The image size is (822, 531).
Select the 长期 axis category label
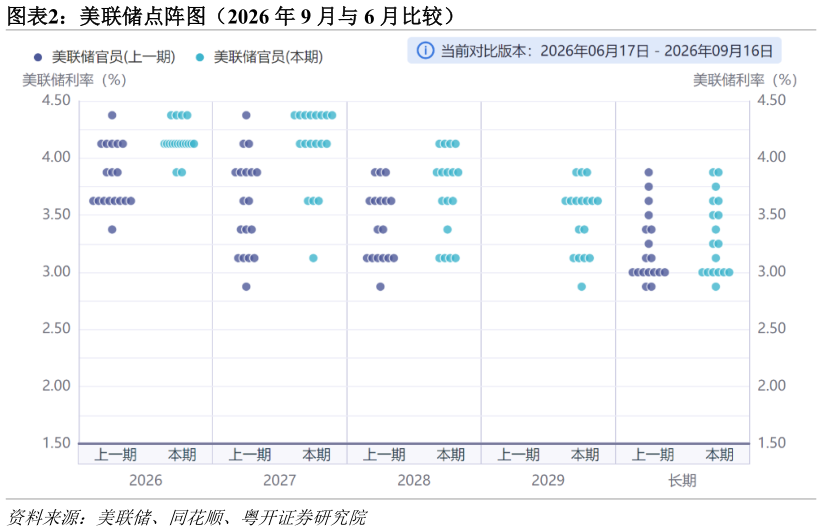(683, 480)
